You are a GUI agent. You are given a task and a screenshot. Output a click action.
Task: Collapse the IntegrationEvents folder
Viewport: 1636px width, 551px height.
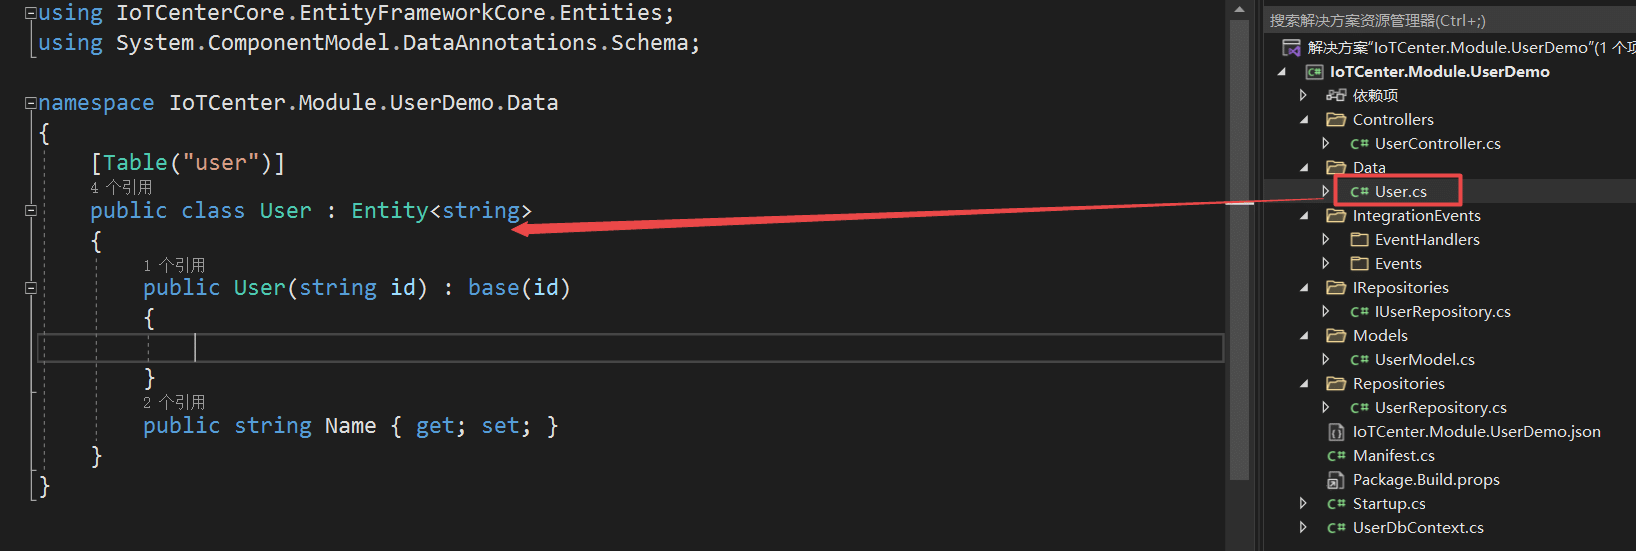[x=1304, y=216]
